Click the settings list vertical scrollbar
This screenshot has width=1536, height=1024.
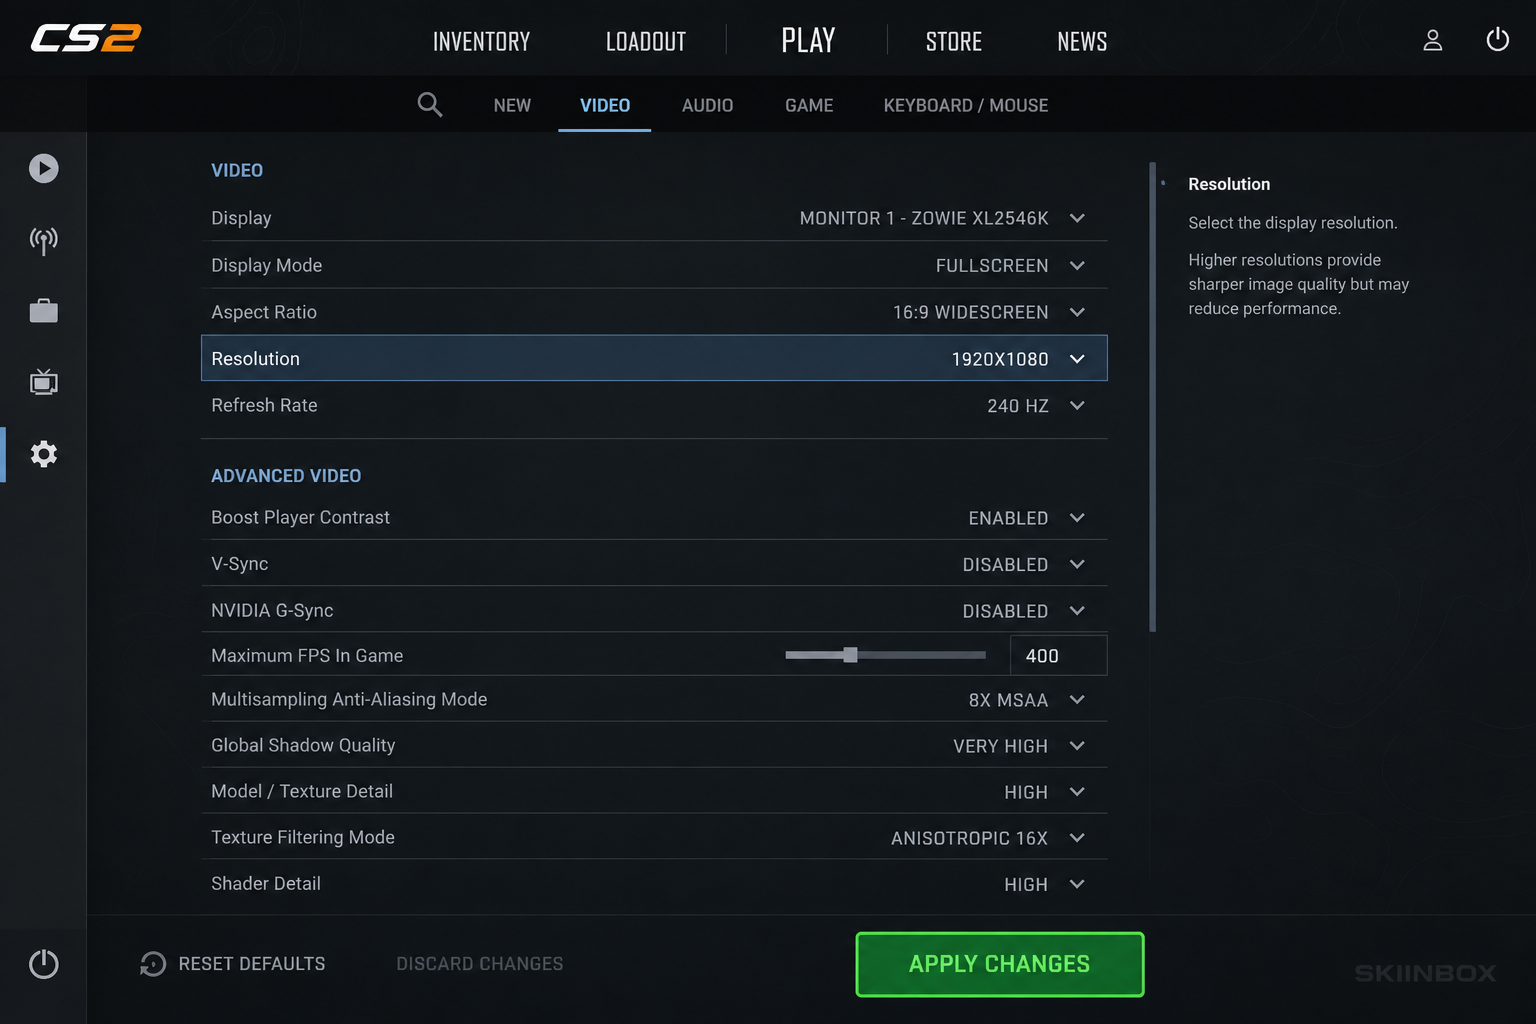pyautogui.click(x=1152, y=397)
